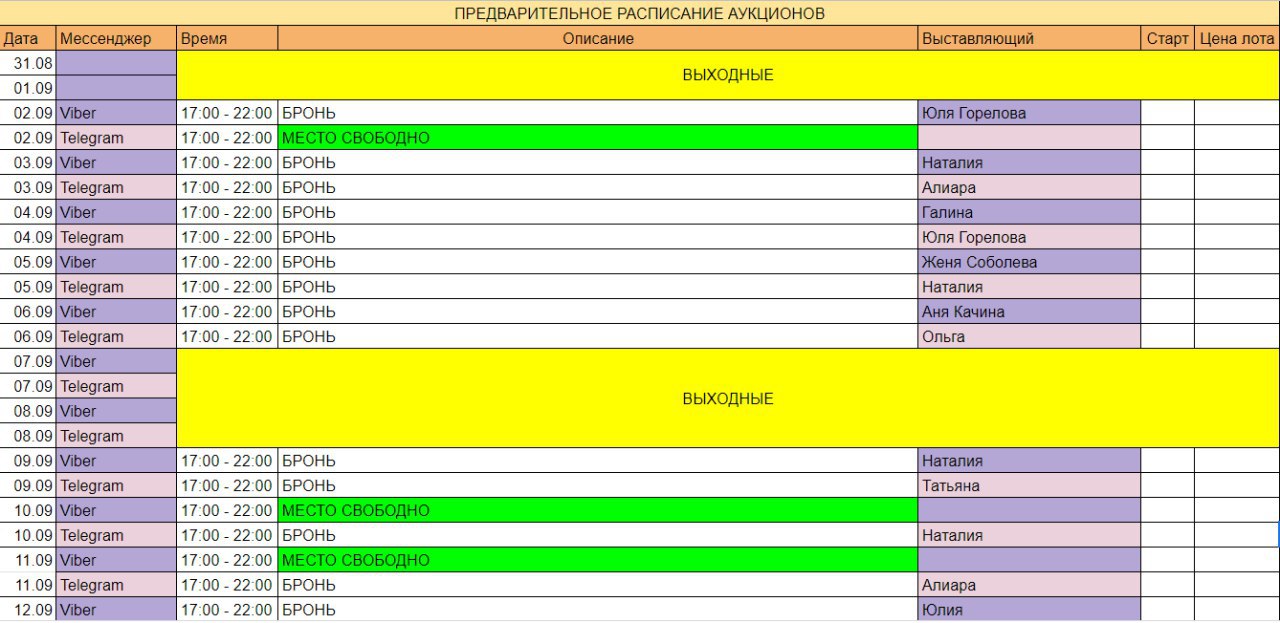Screen dimensions: 1280x623
Task: Select Галина in the 04.09 Viber row
Action: coord(1030,212)
